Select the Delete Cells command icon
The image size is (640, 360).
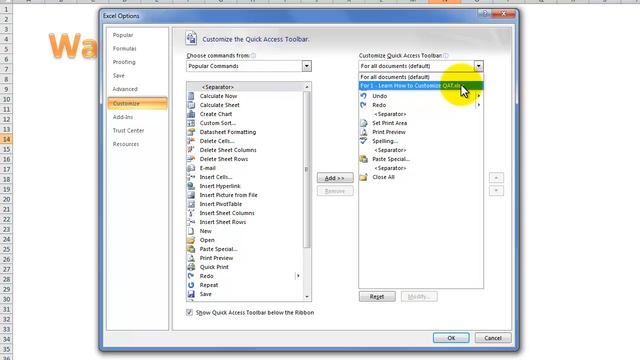pos(191,141)
